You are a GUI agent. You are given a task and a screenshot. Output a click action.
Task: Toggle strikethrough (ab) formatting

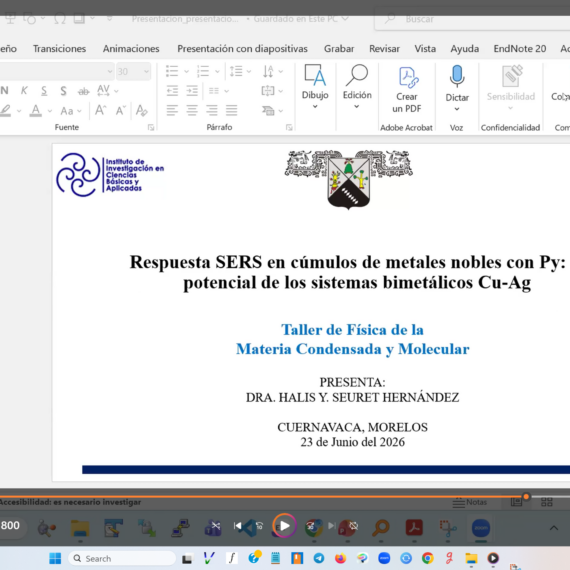[x=83, y=91]
